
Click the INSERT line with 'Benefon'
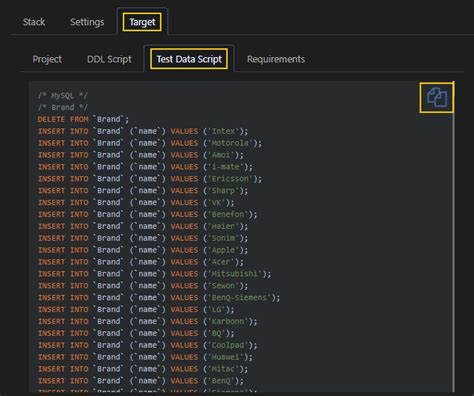(x=148, y=215)
